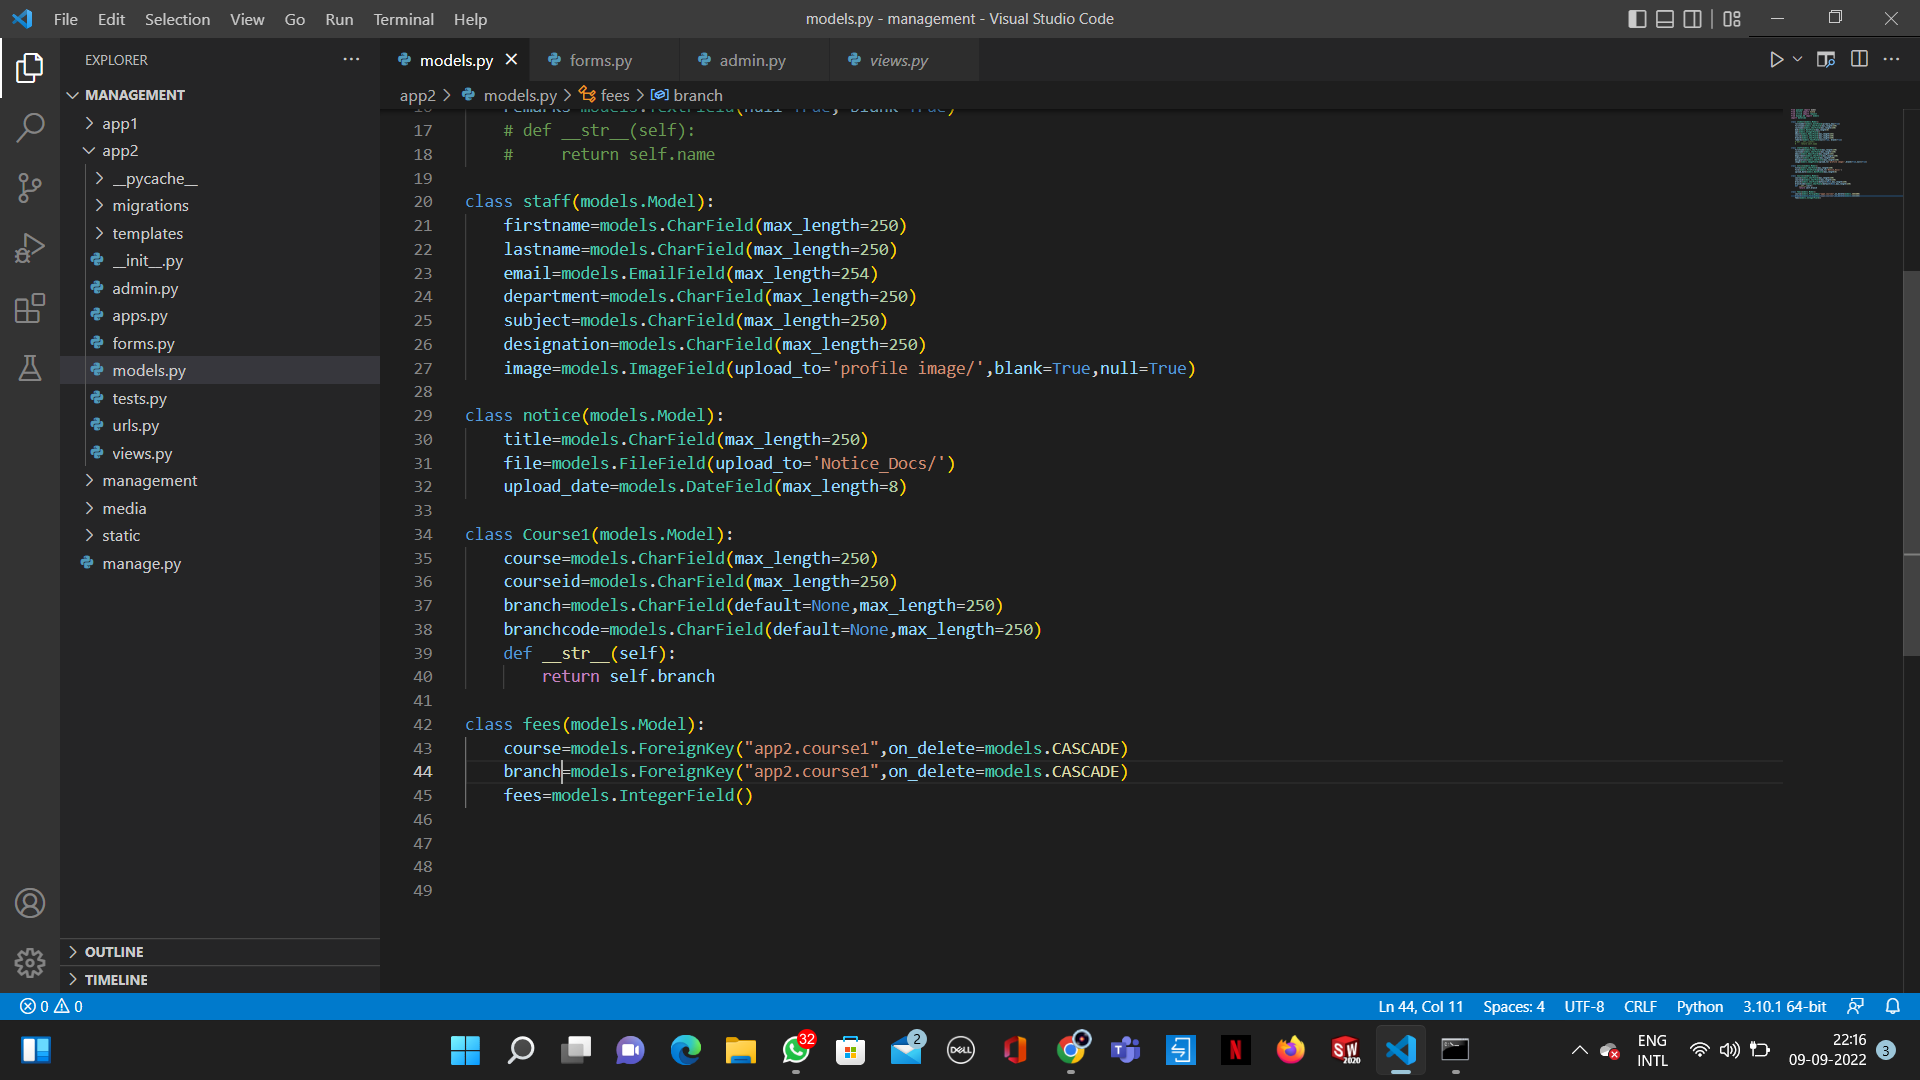Toggle Secondary Side Bar layout button
This screenshot has width=1920, height=1080.
(1693, 19)
